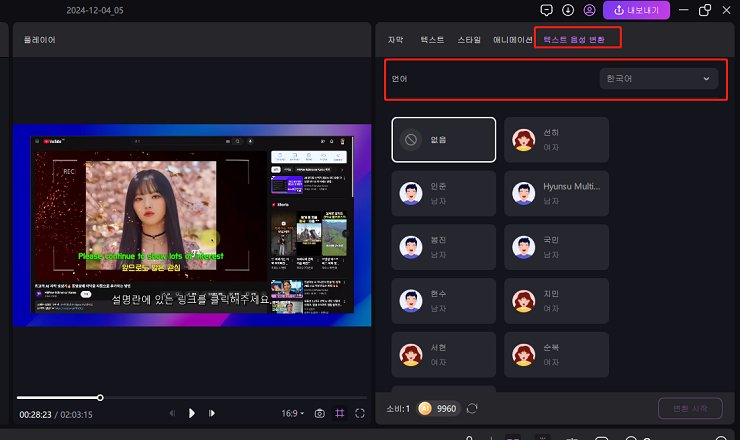Refresh the credit balance

click(x=472, y=408)
